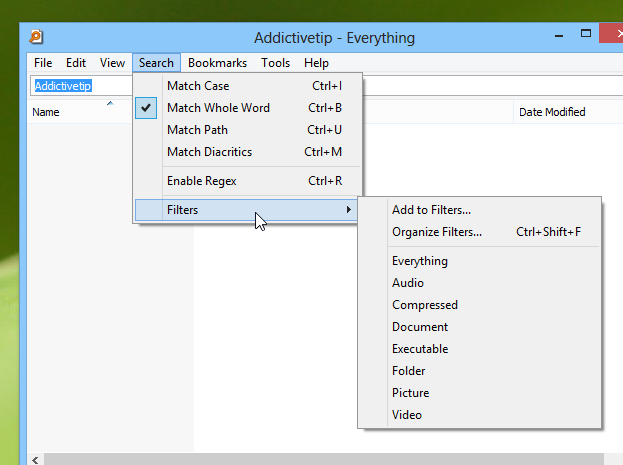Sort results by Date Modified column
The width and height of the screenshot is (623, 465).
tap(568, 112)
